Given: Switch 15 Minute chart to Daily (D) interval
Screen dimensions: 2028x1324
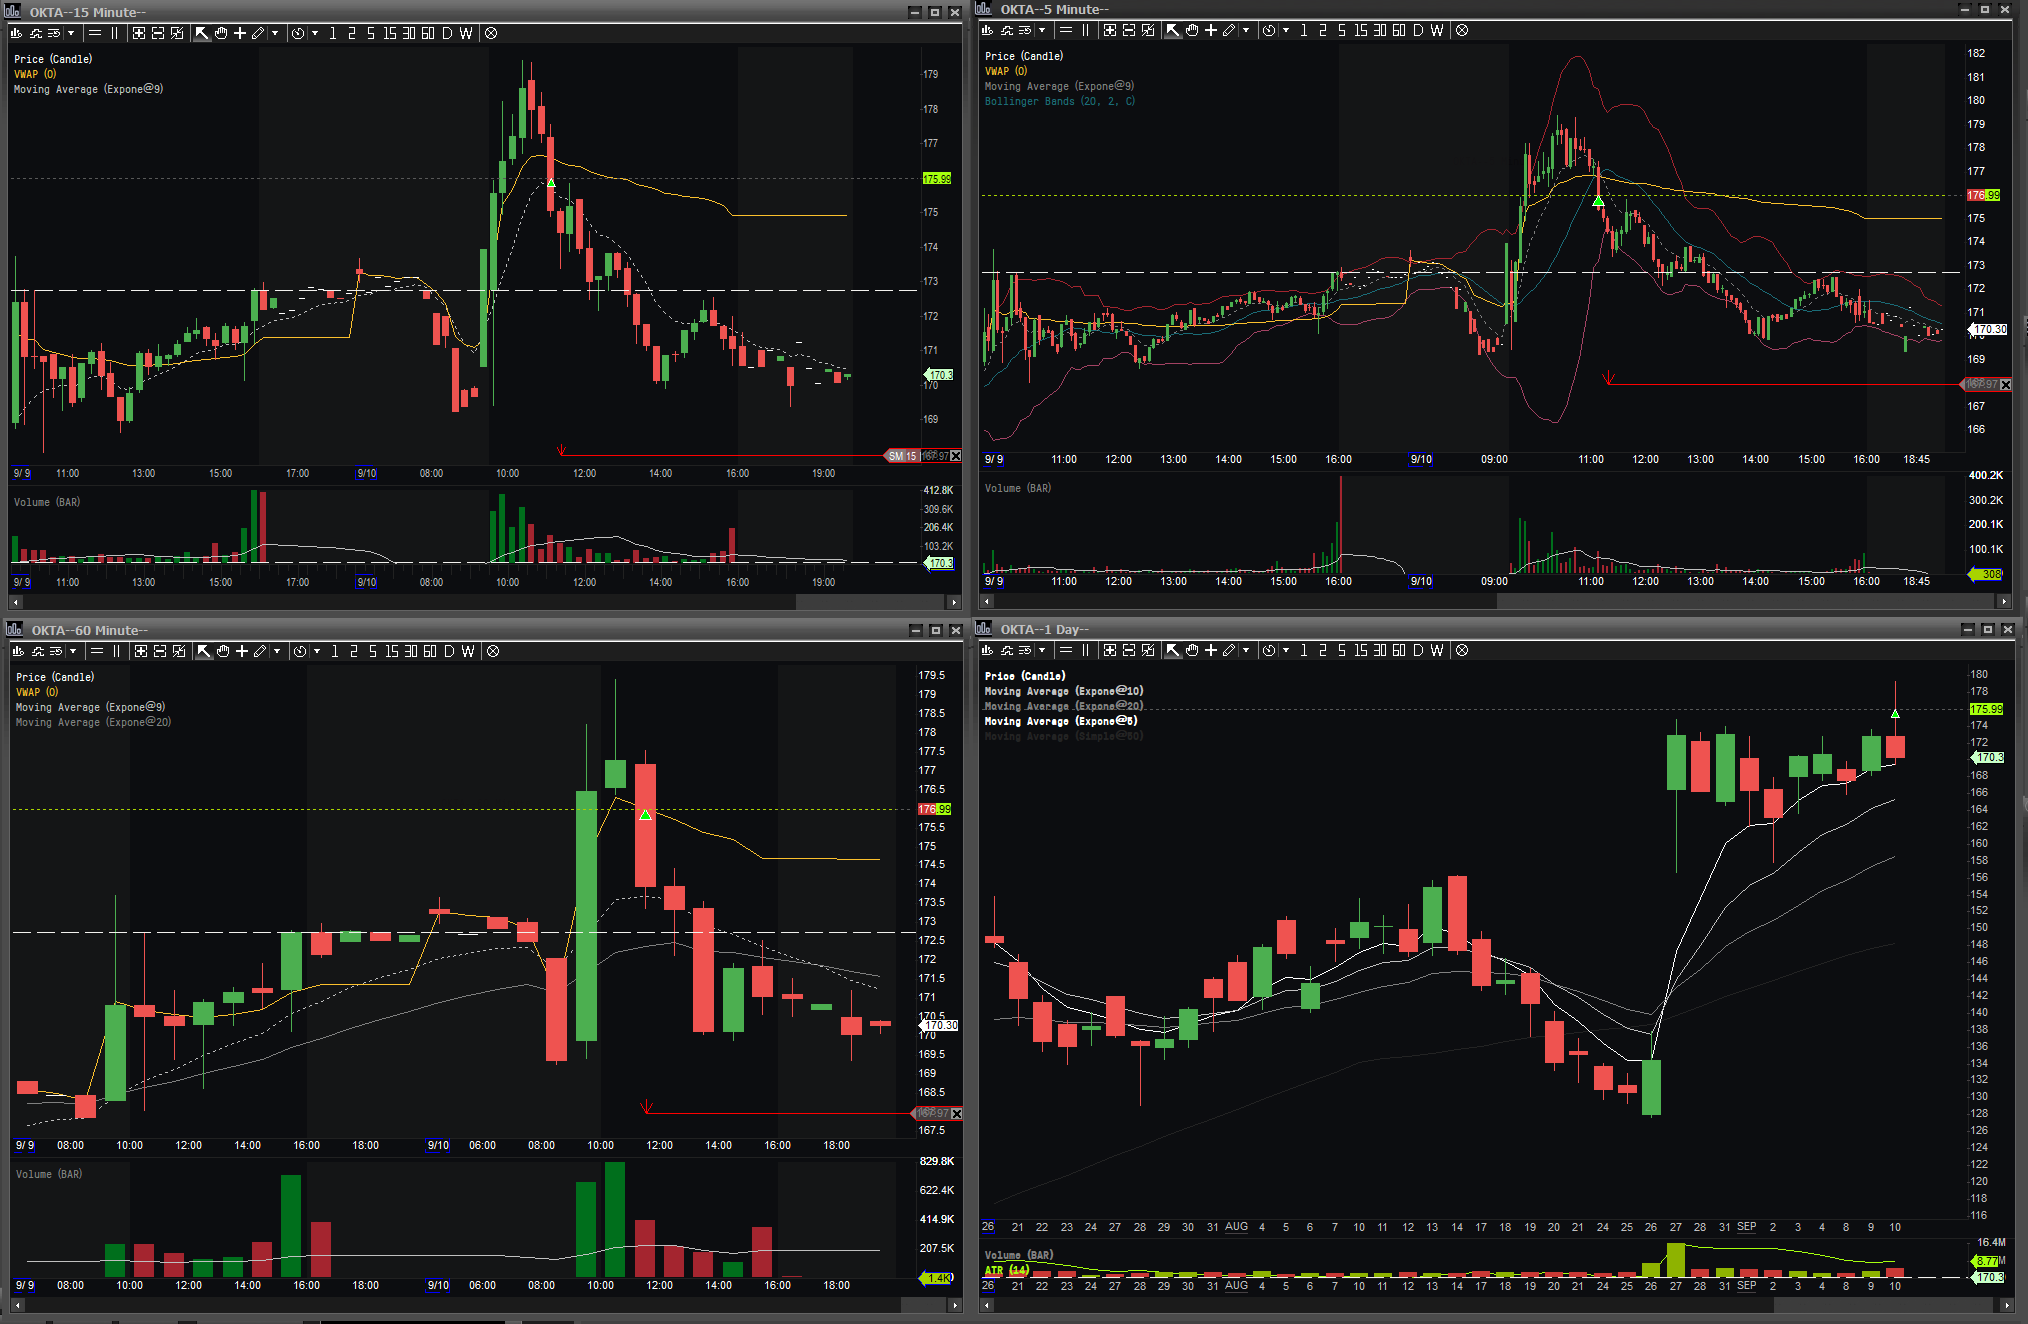Looking at the screenshot, I should tap(446, 33).
